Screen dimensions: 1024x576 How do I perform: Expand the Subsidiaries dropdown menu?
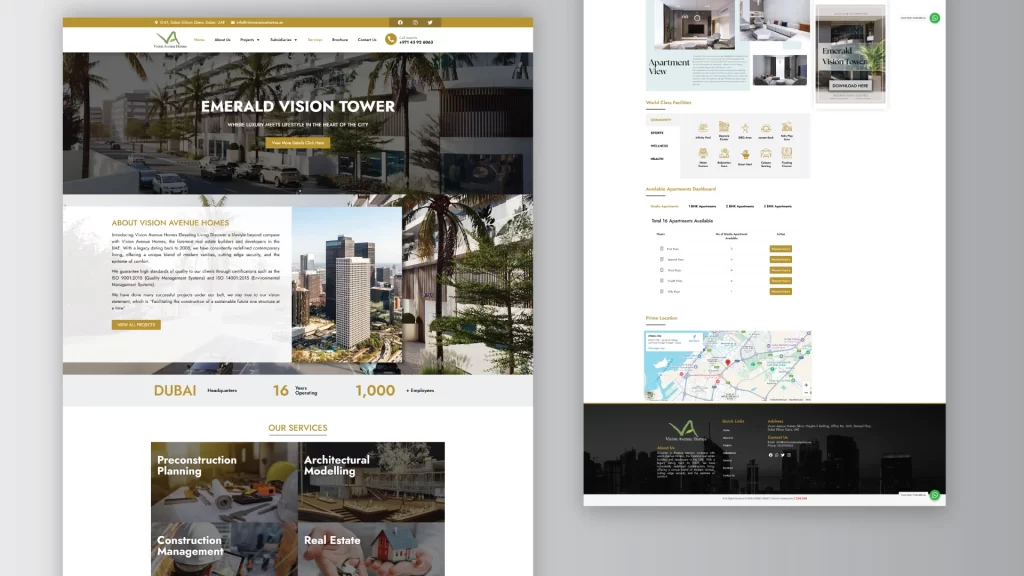(283, 40)
